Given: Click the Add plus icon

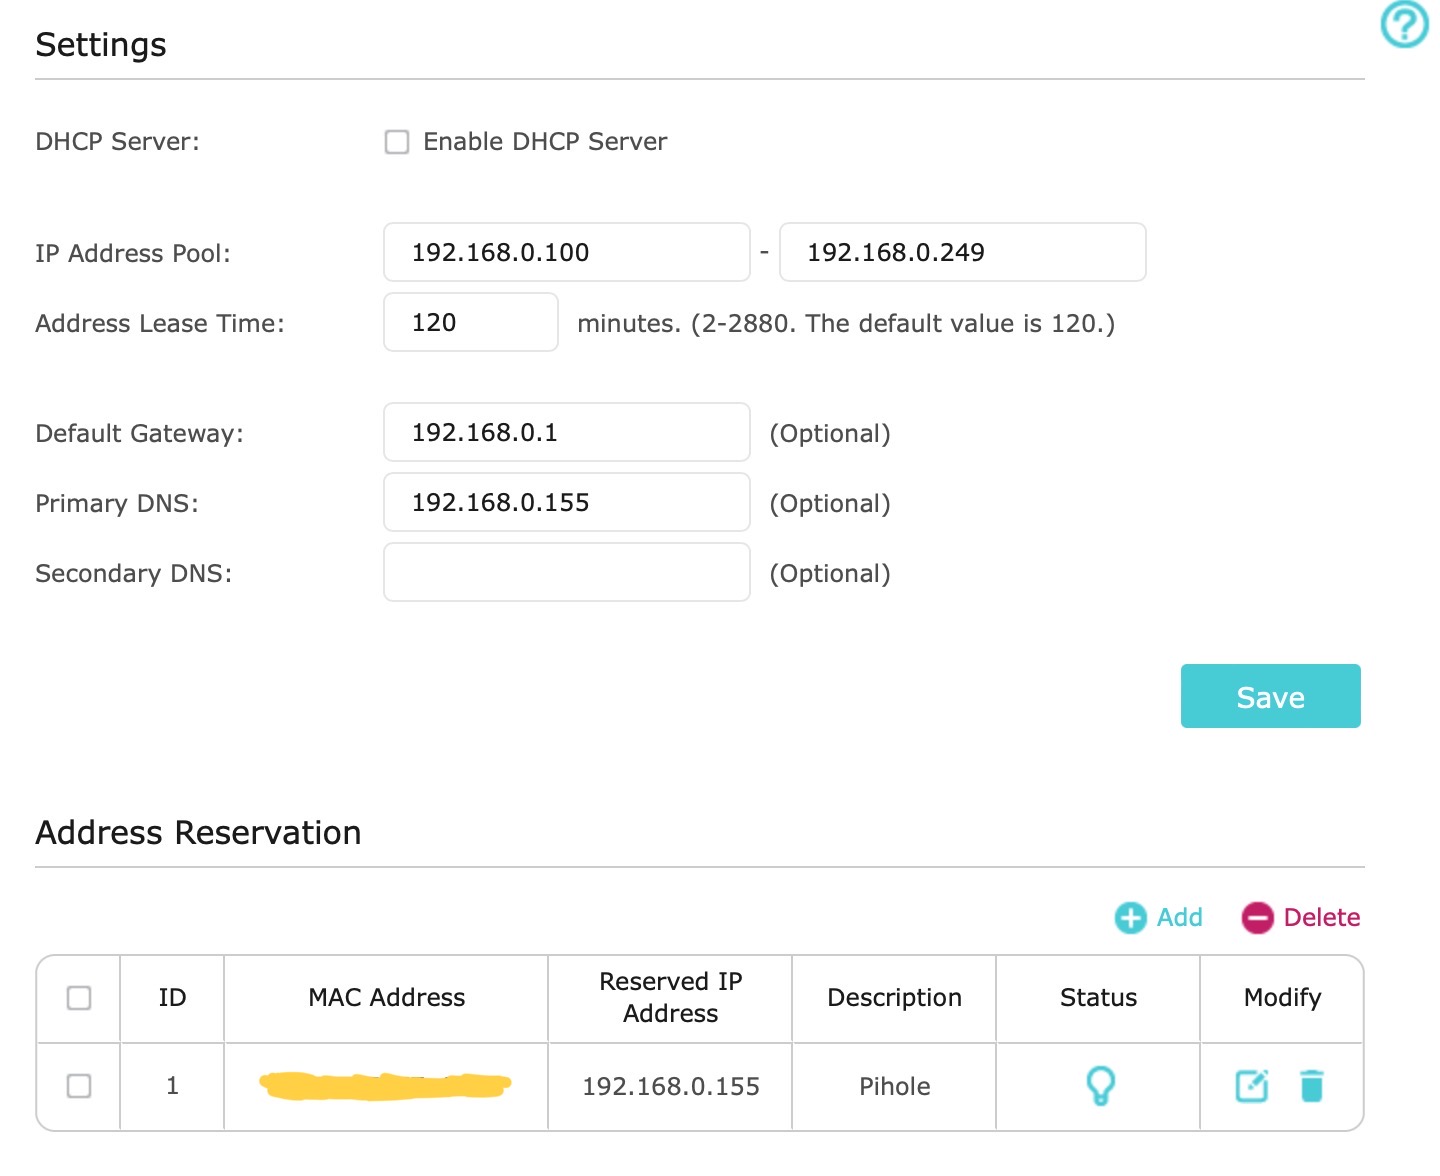Looking at the screenshot, I should [1130, 918].
